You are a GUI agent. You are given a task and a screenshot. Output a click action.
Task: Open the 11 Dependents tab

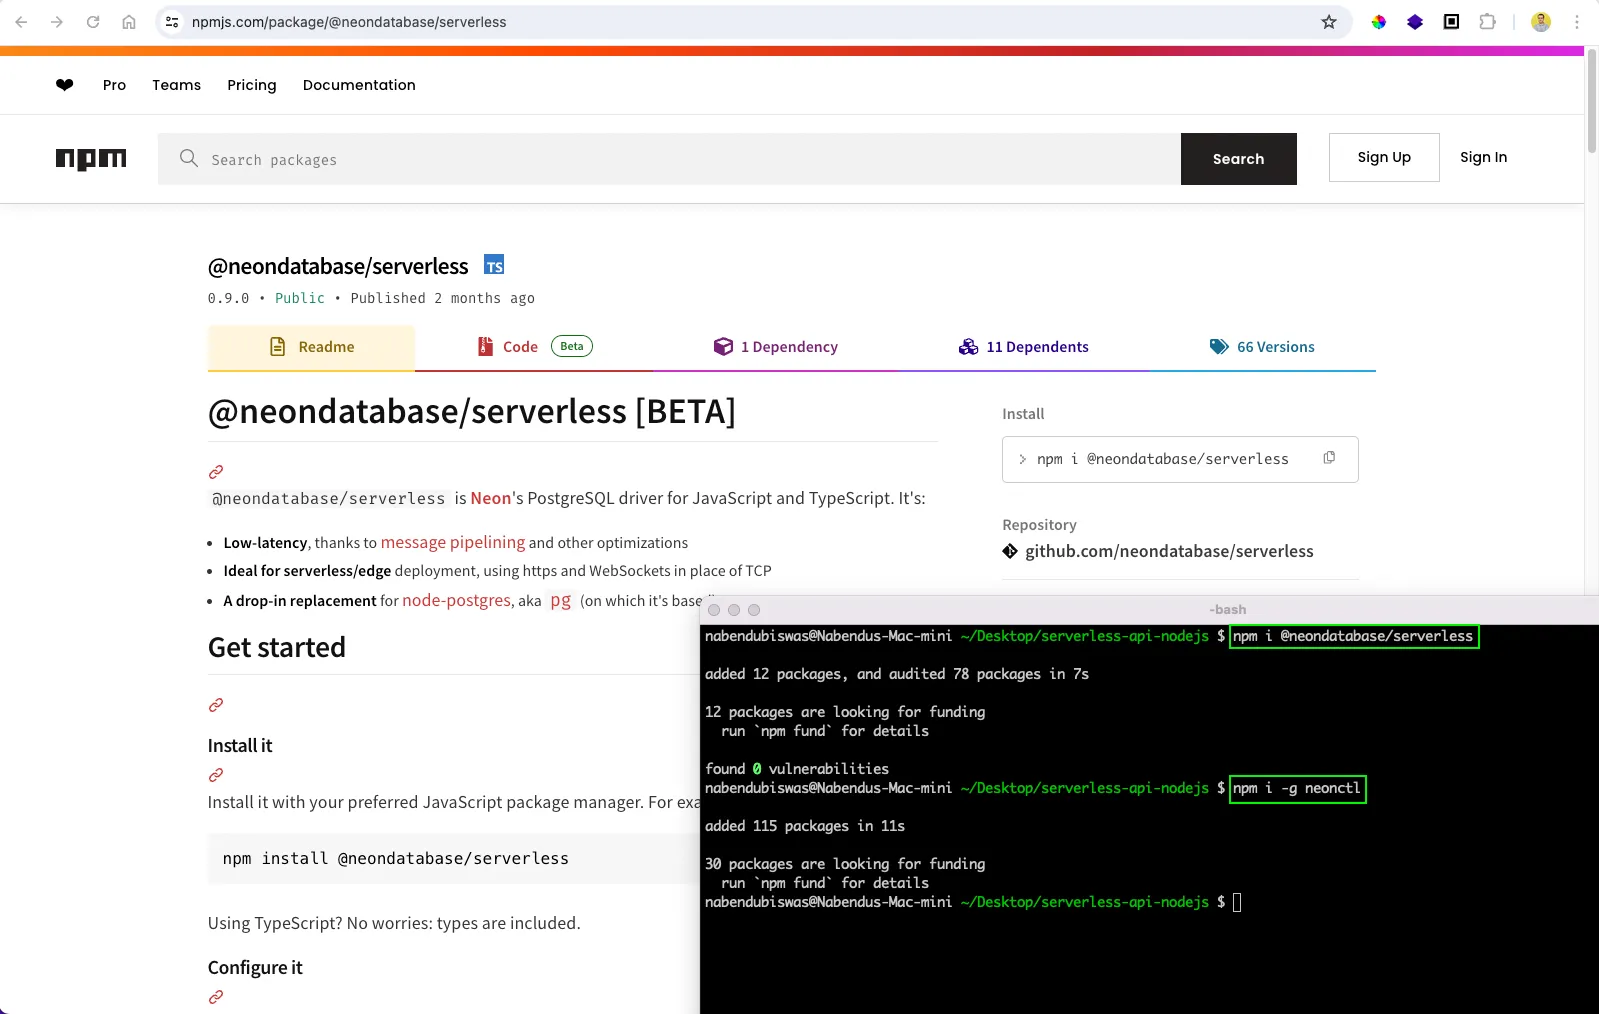click(1024, 347)
